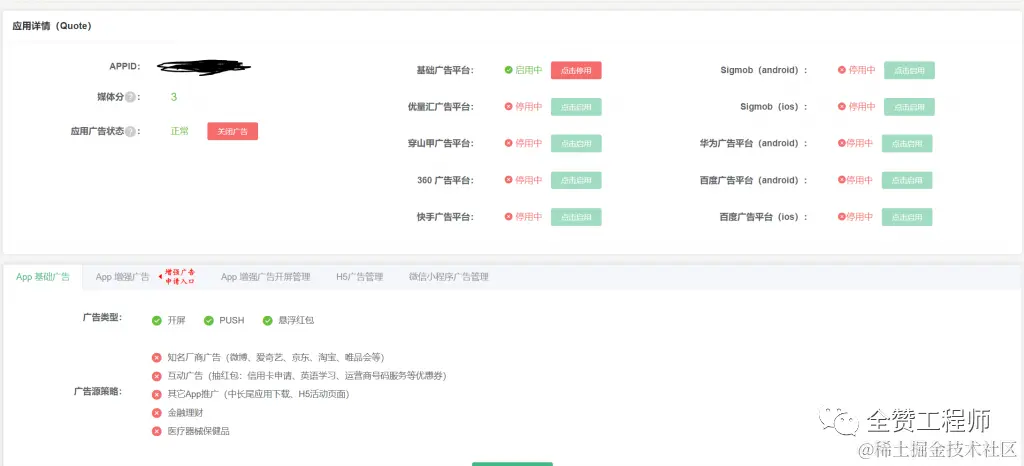Click the help icon beside 应用广告状态
Screen dimensions: 1024x466
[x=131, y=131]
